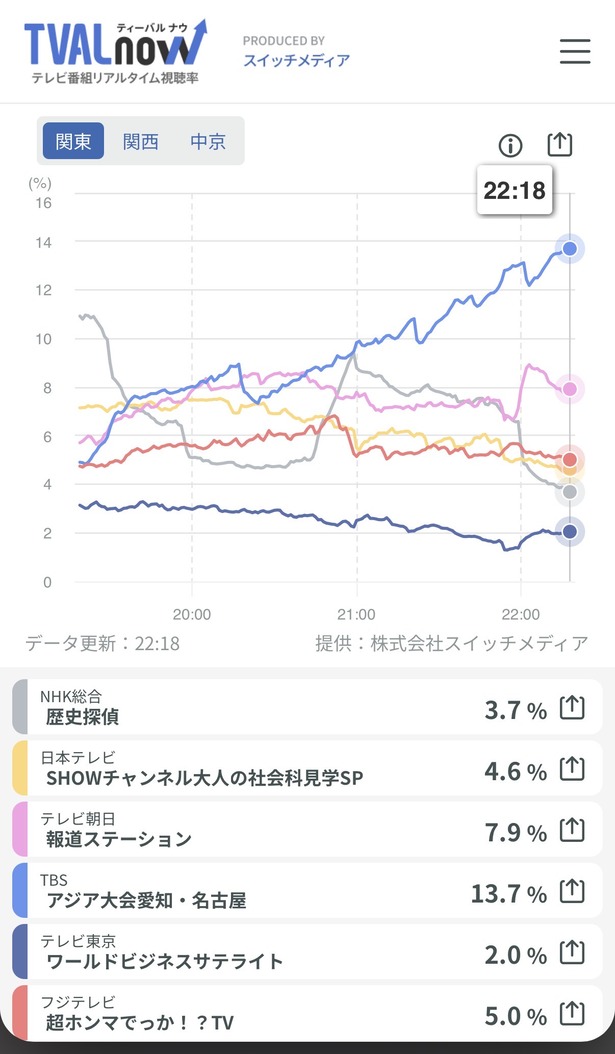615x1054 pixels.
Task: Click the TBS blue color swatch
Action: click(20, 891)
